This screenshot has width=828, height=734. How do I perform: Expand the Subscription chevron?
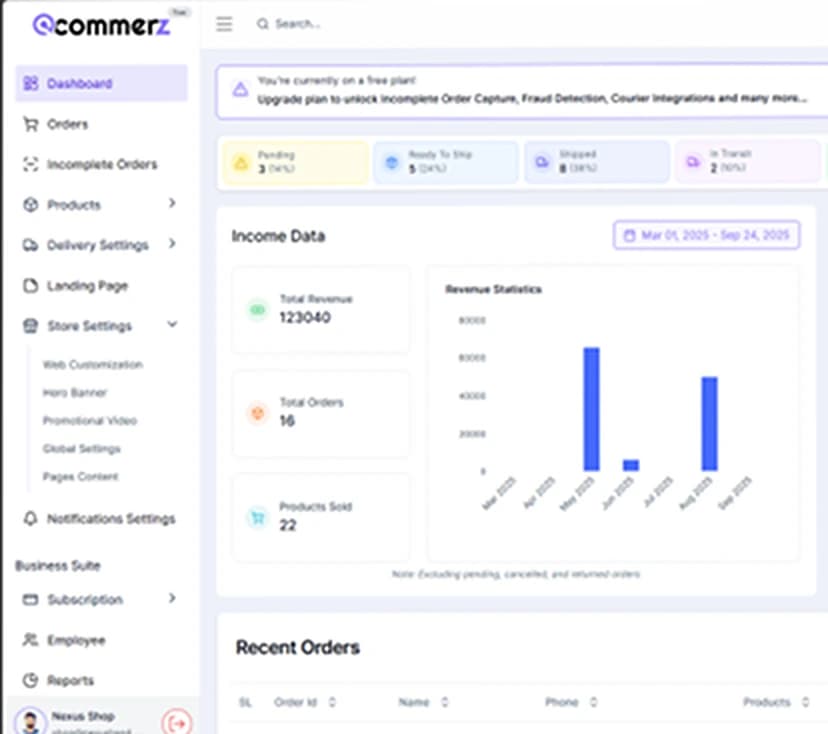172,598
